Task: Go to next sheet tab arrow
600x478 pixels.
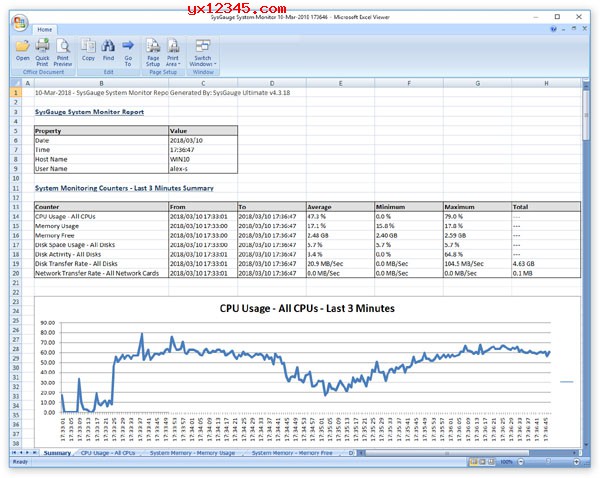Action: click(27, 453)
